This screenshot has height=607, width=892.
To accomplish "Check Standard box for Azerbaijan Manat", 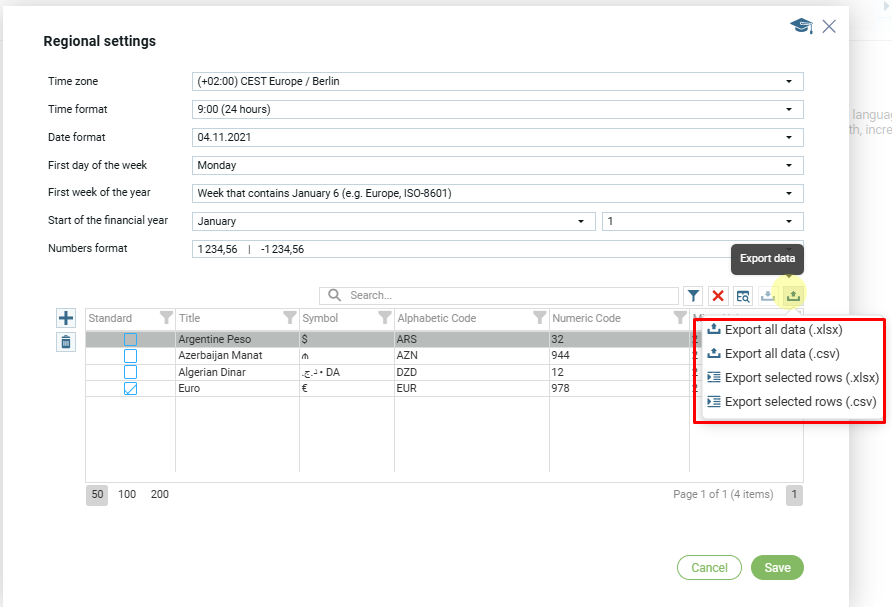I will (x=130, y=356).
